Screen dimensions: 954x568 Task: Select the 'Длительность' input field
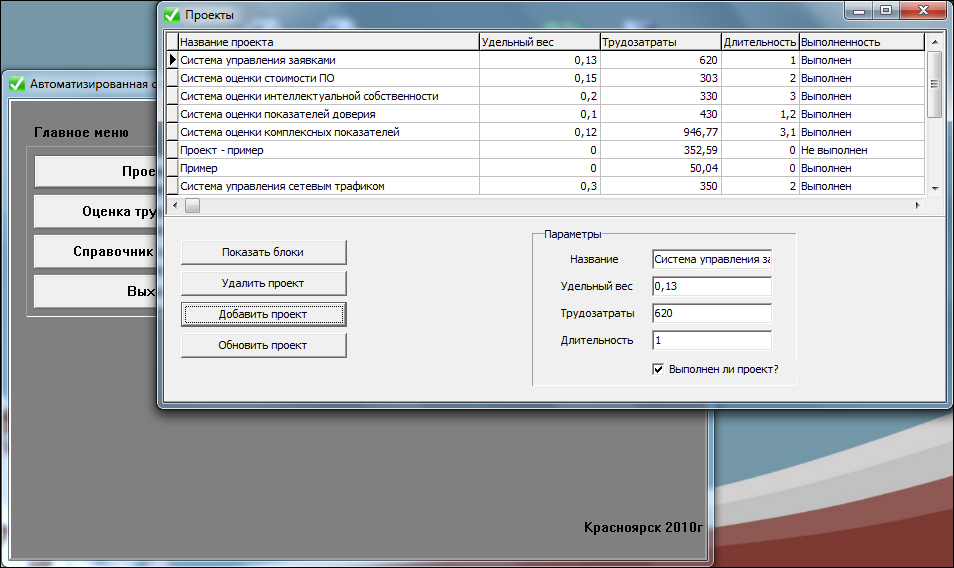(x=710, y=341)
